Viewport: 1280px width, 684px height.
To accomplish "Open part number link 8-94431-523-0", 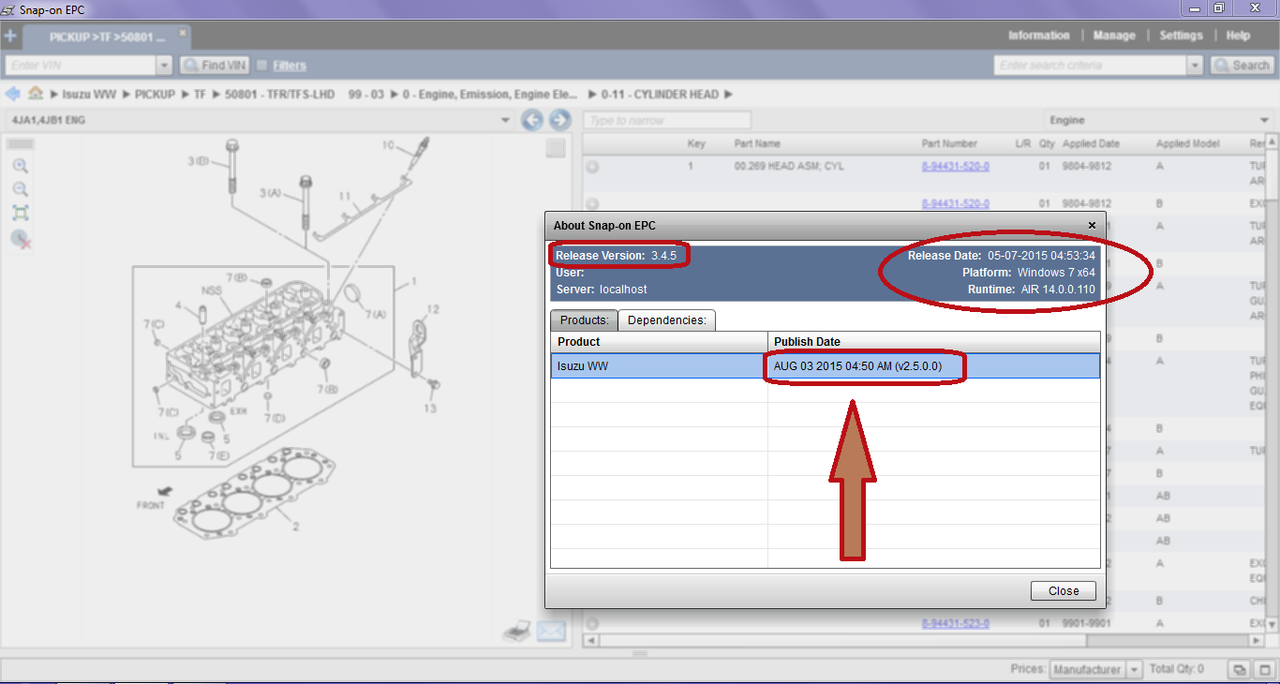I will [955, 624].
